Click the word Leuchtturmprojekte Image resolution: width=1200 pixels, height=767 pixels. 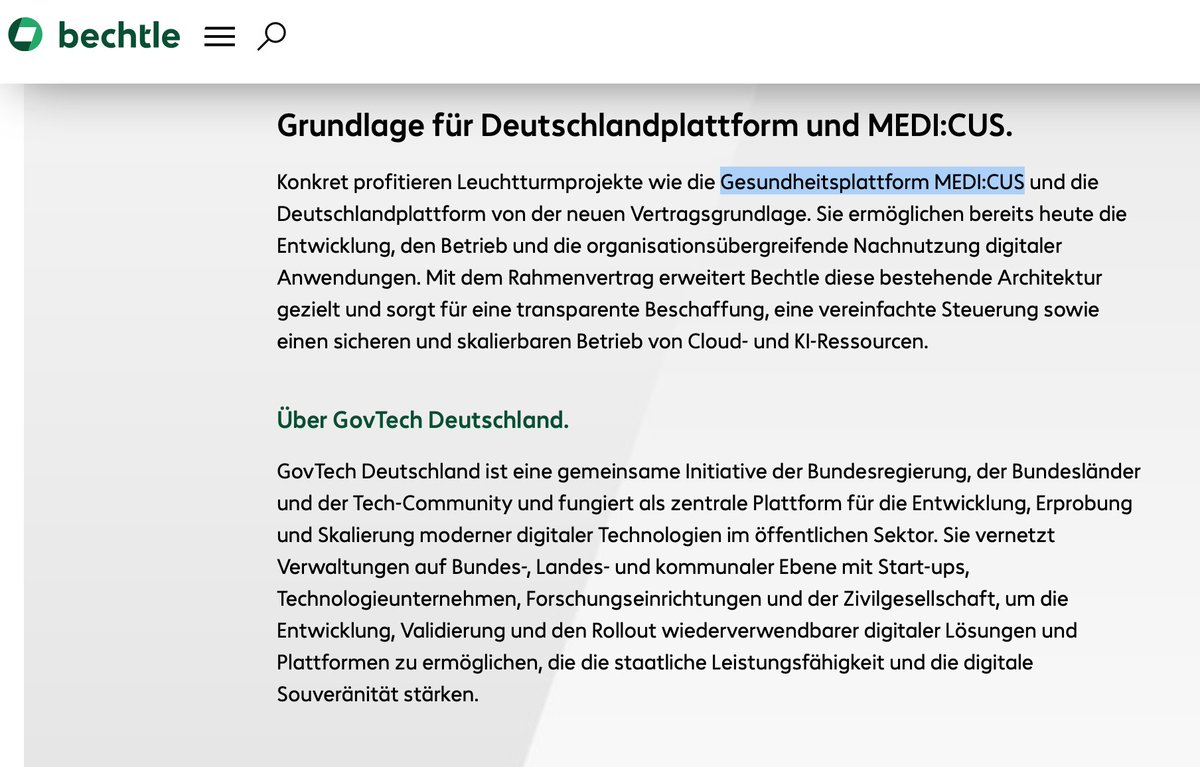point(548,182)
